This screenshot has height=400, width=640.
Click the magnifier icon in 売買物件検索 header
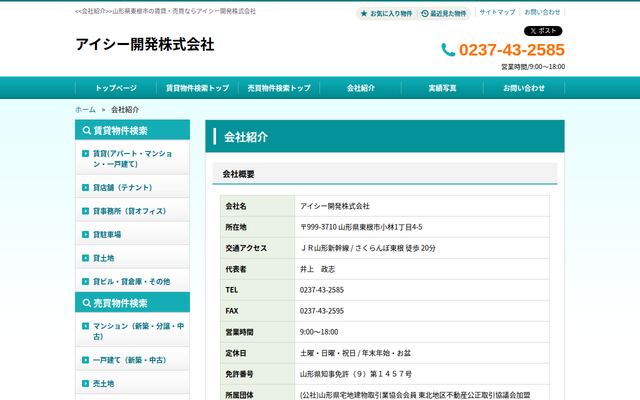[87, 303]
